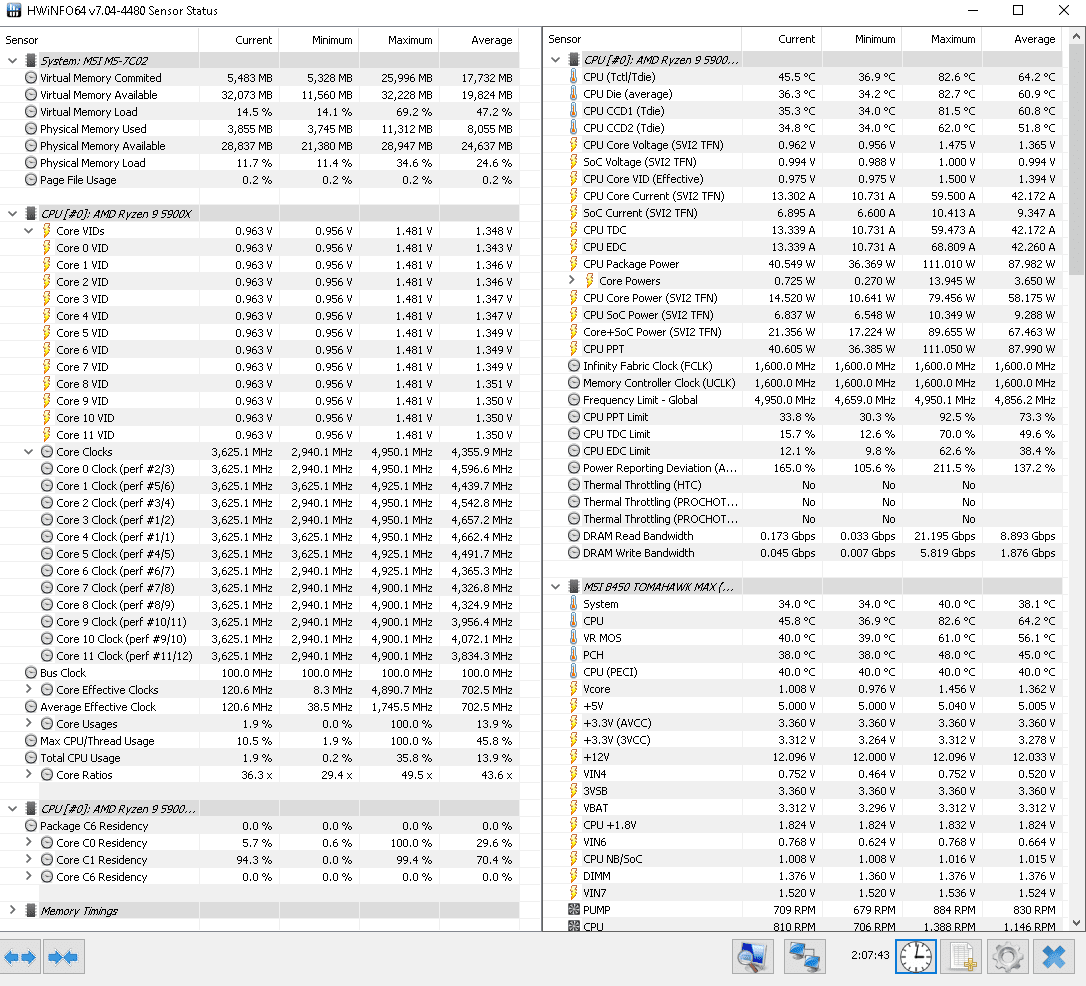Expand the Core Ratios row
This screenshot has height=986, width=1086.
click(x=28, y=775)
